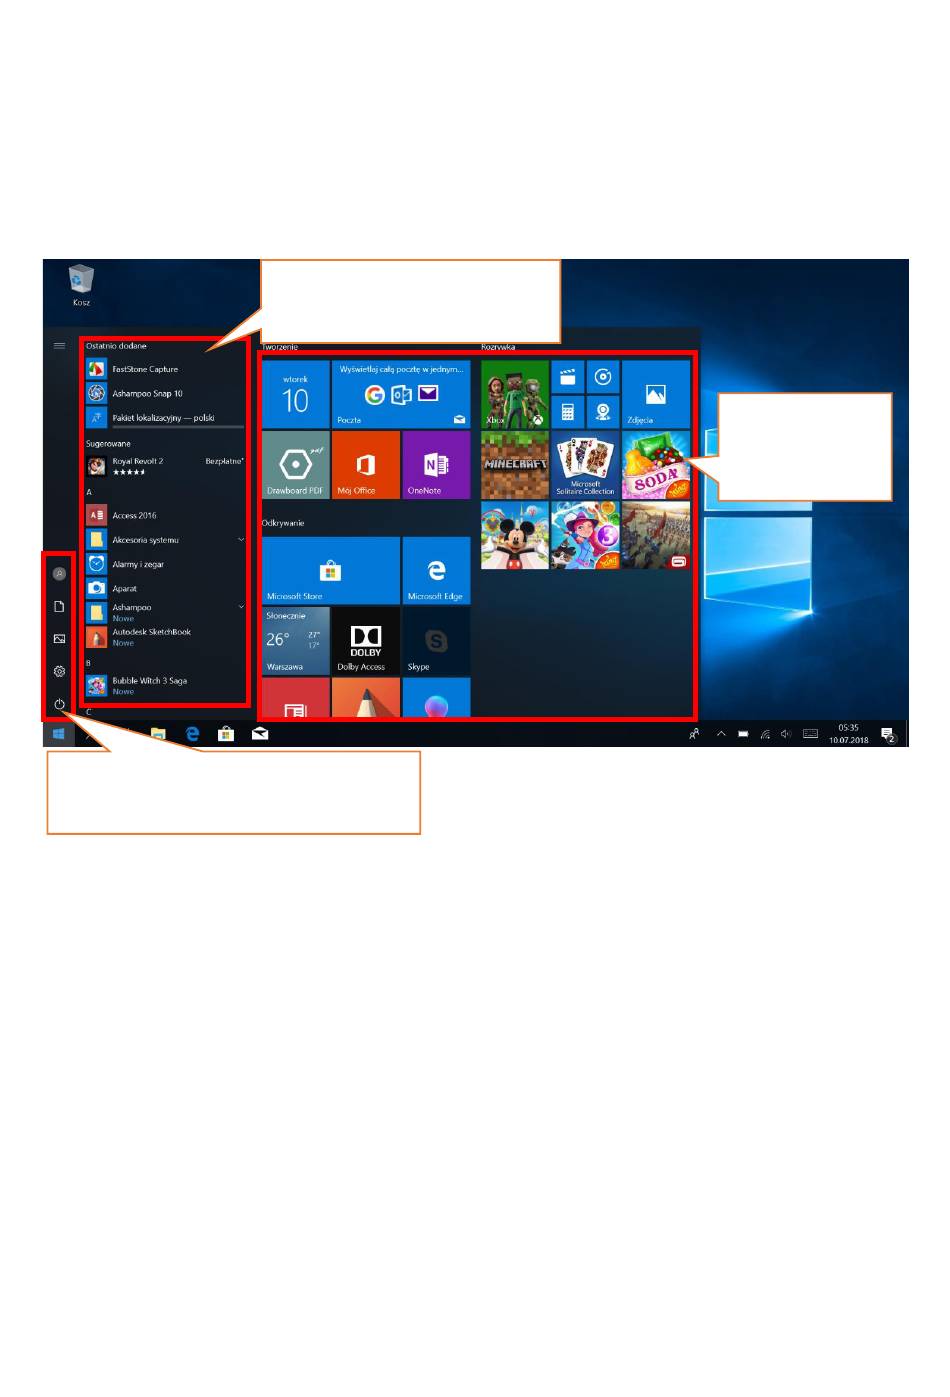The width and height of the screenshot is (950, 1397).
Task: Click the Odkrywanie group header
Action: [283, 523]
